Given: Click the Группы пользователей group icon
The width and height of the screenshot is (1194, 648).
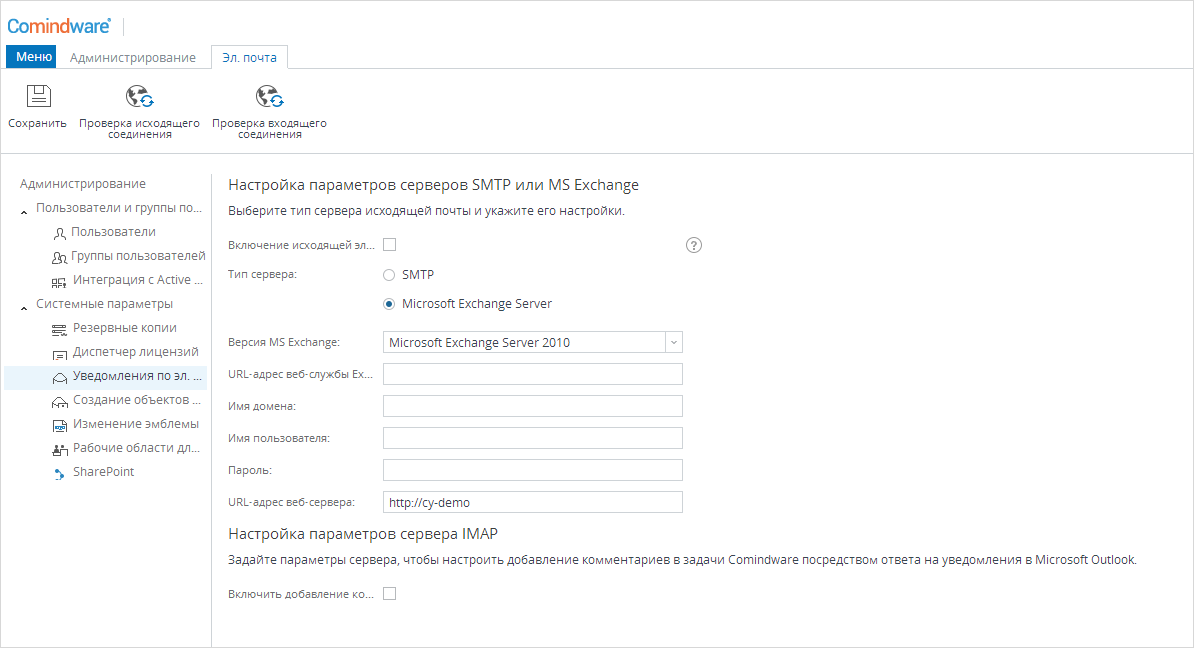Looking at the screenshot, I should (x=59, y=257).
